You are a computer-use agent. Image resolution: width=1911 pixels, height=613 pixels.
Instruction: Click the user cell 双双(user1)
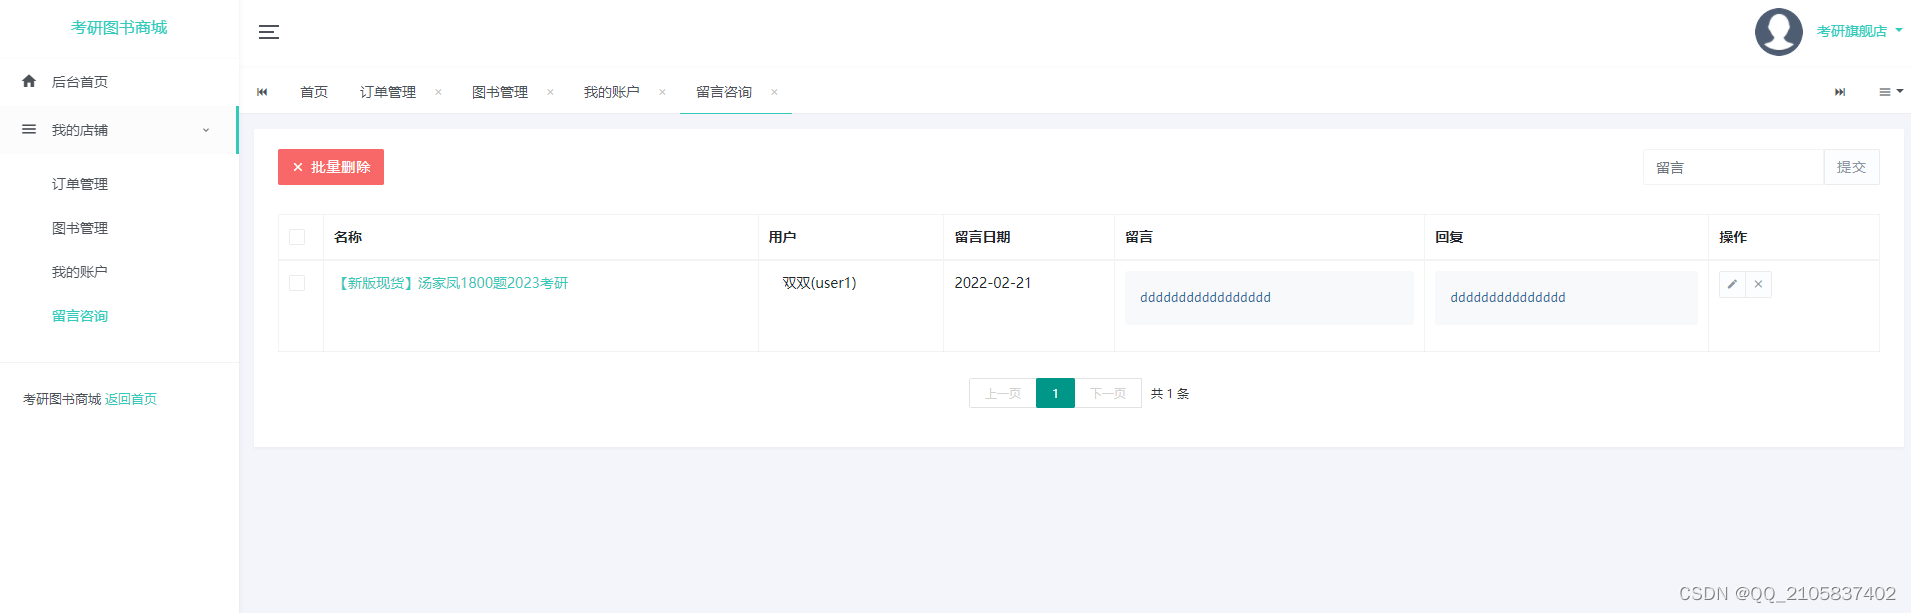pyautogui.click(x=819, y=283)
